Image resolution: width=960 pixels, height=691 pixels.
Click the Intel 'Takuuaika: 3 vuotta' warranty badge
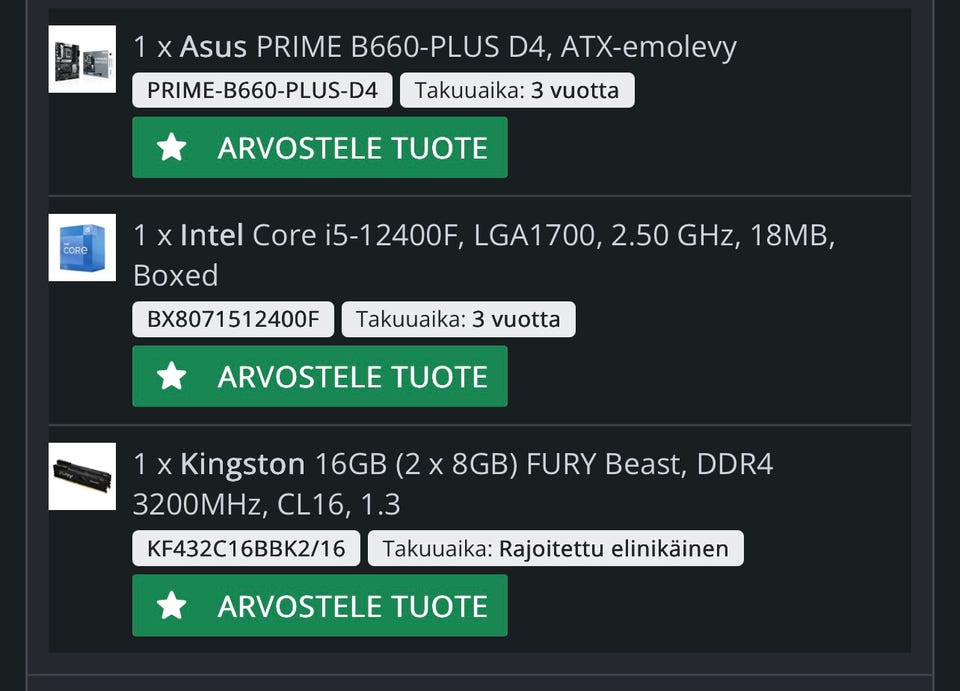(458, 320)
